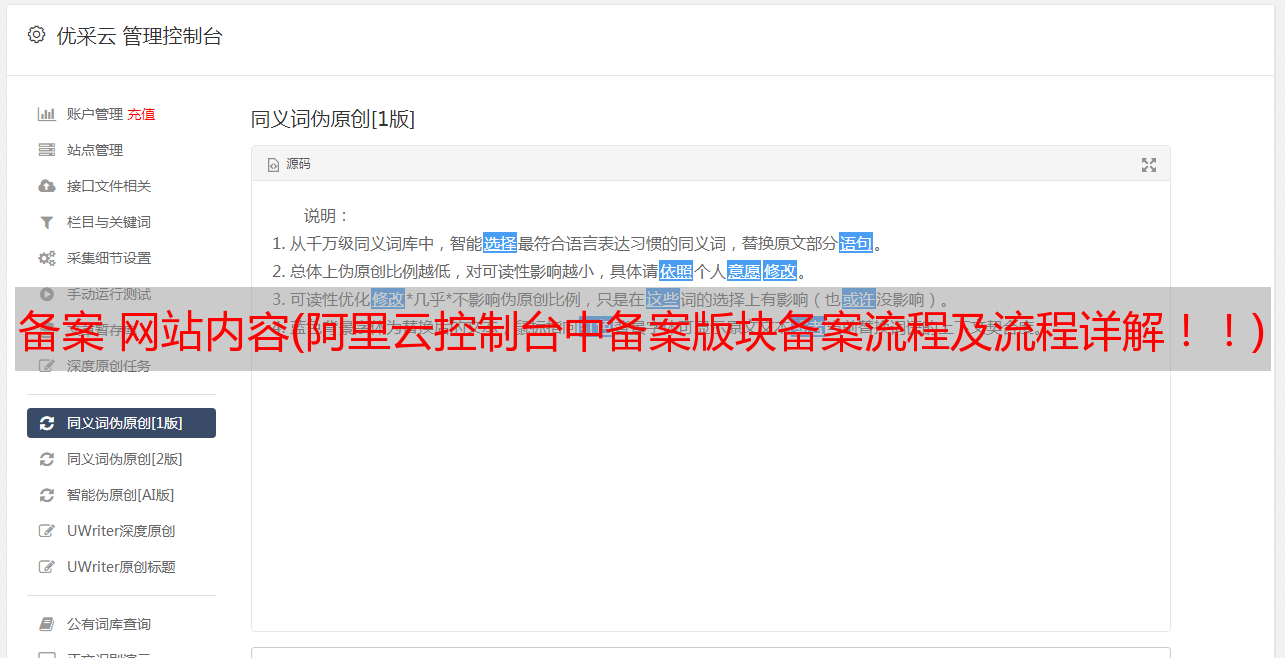This screenshot has width=1285, height=658.
Task: Toggle fullscreen expand icon in editor toolbar
Action: click(x=1149, y=165)
